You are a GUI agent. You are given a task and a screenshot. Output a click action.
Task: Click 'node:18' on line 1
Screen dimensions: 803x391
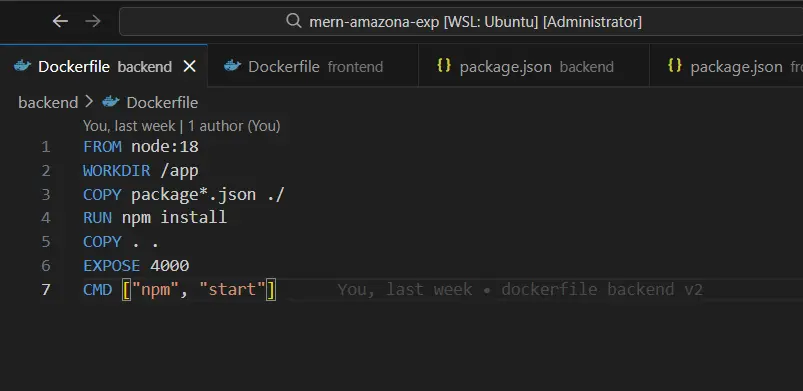point(165,147)
